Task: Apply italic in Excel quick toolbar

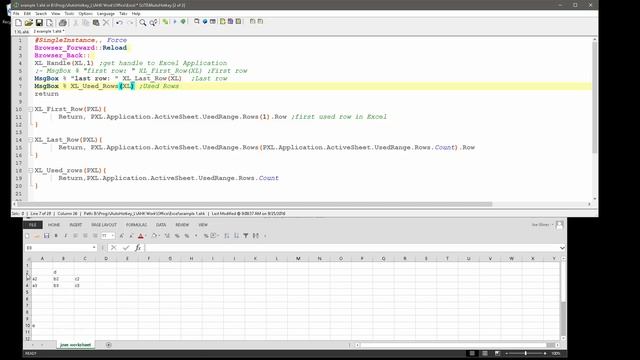Action: pos(66,236)
